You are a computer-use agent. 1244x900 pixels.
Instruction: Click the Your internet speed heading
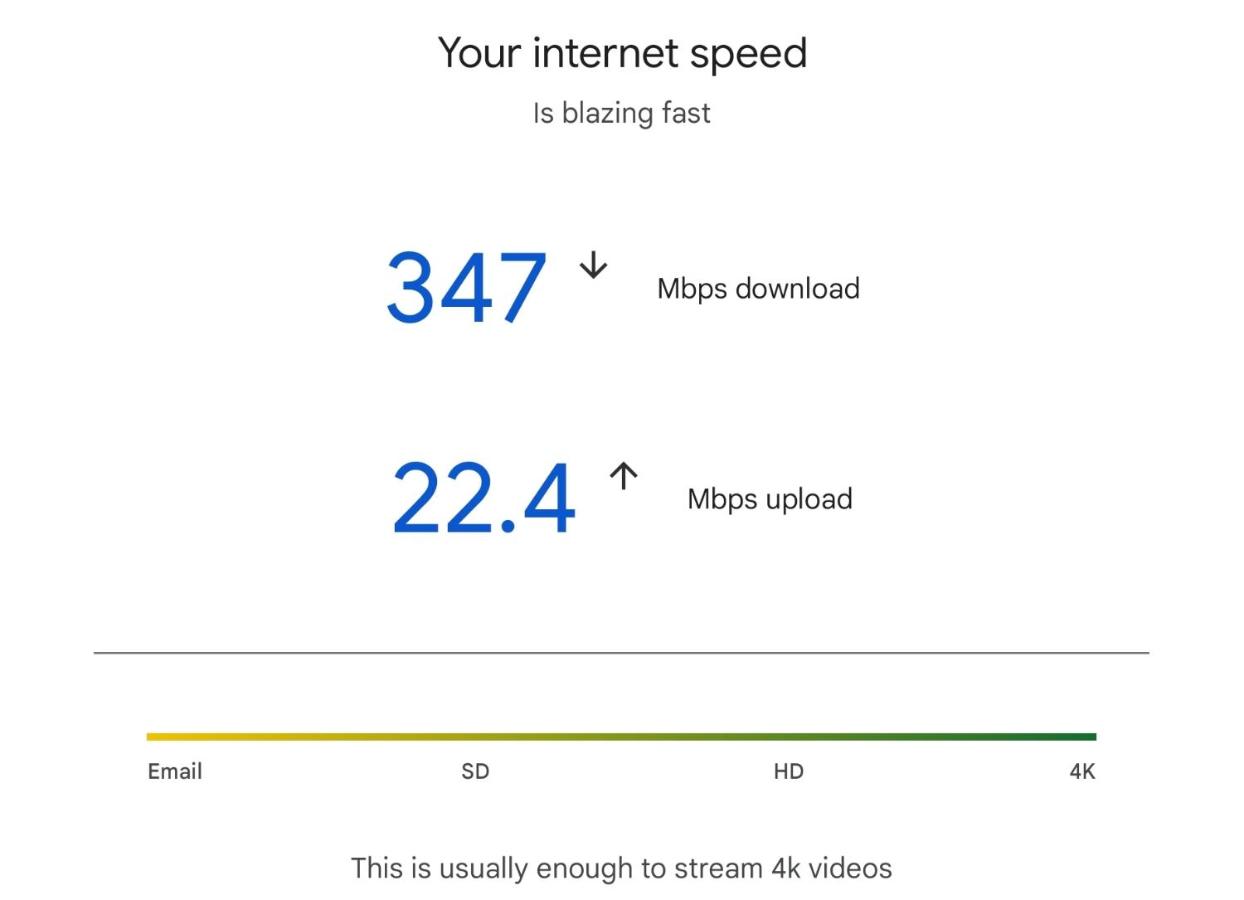tap(622, 53)
